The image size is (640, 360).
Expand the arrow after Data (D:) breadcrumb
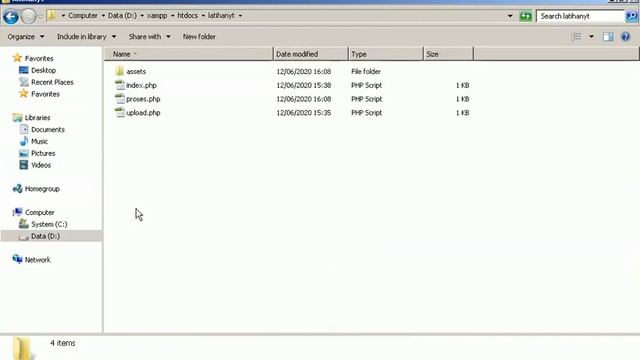click(142, 16)
